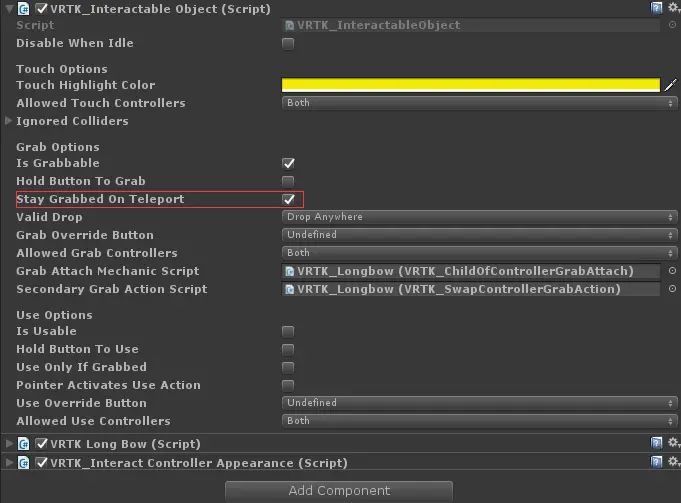The image size is (681, 503).
Task: Click the C# script icon of VRTK Long Bow
Action: tap(23, 444)
